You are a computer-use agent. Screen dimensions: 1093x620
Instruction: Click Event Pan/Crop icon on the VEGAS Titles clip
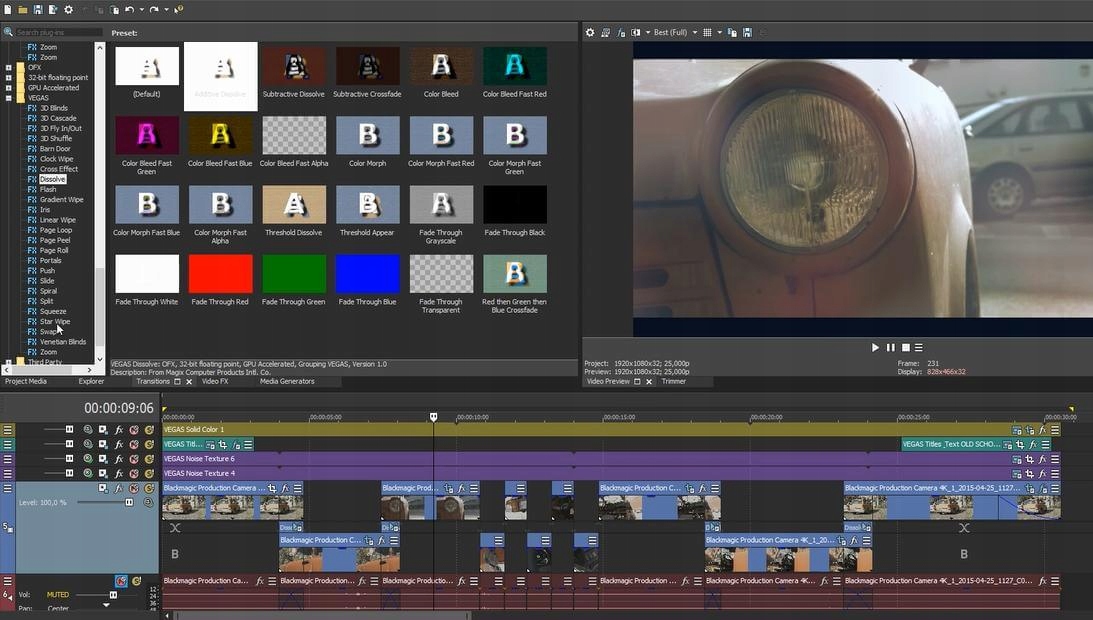point(223,445)
